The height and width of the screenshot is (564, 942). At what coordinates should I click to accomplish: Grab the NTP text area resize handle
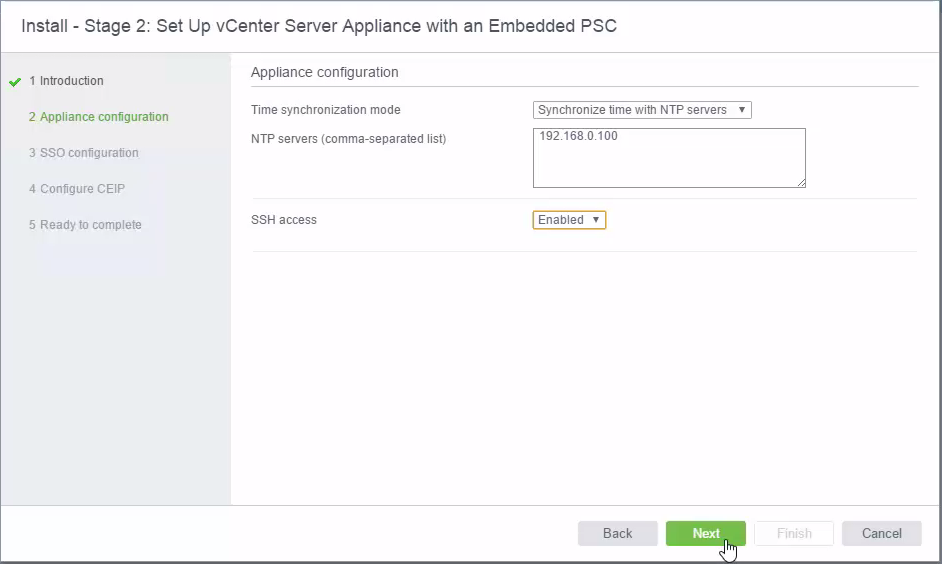pyautogui.click(x=801, y=183)
